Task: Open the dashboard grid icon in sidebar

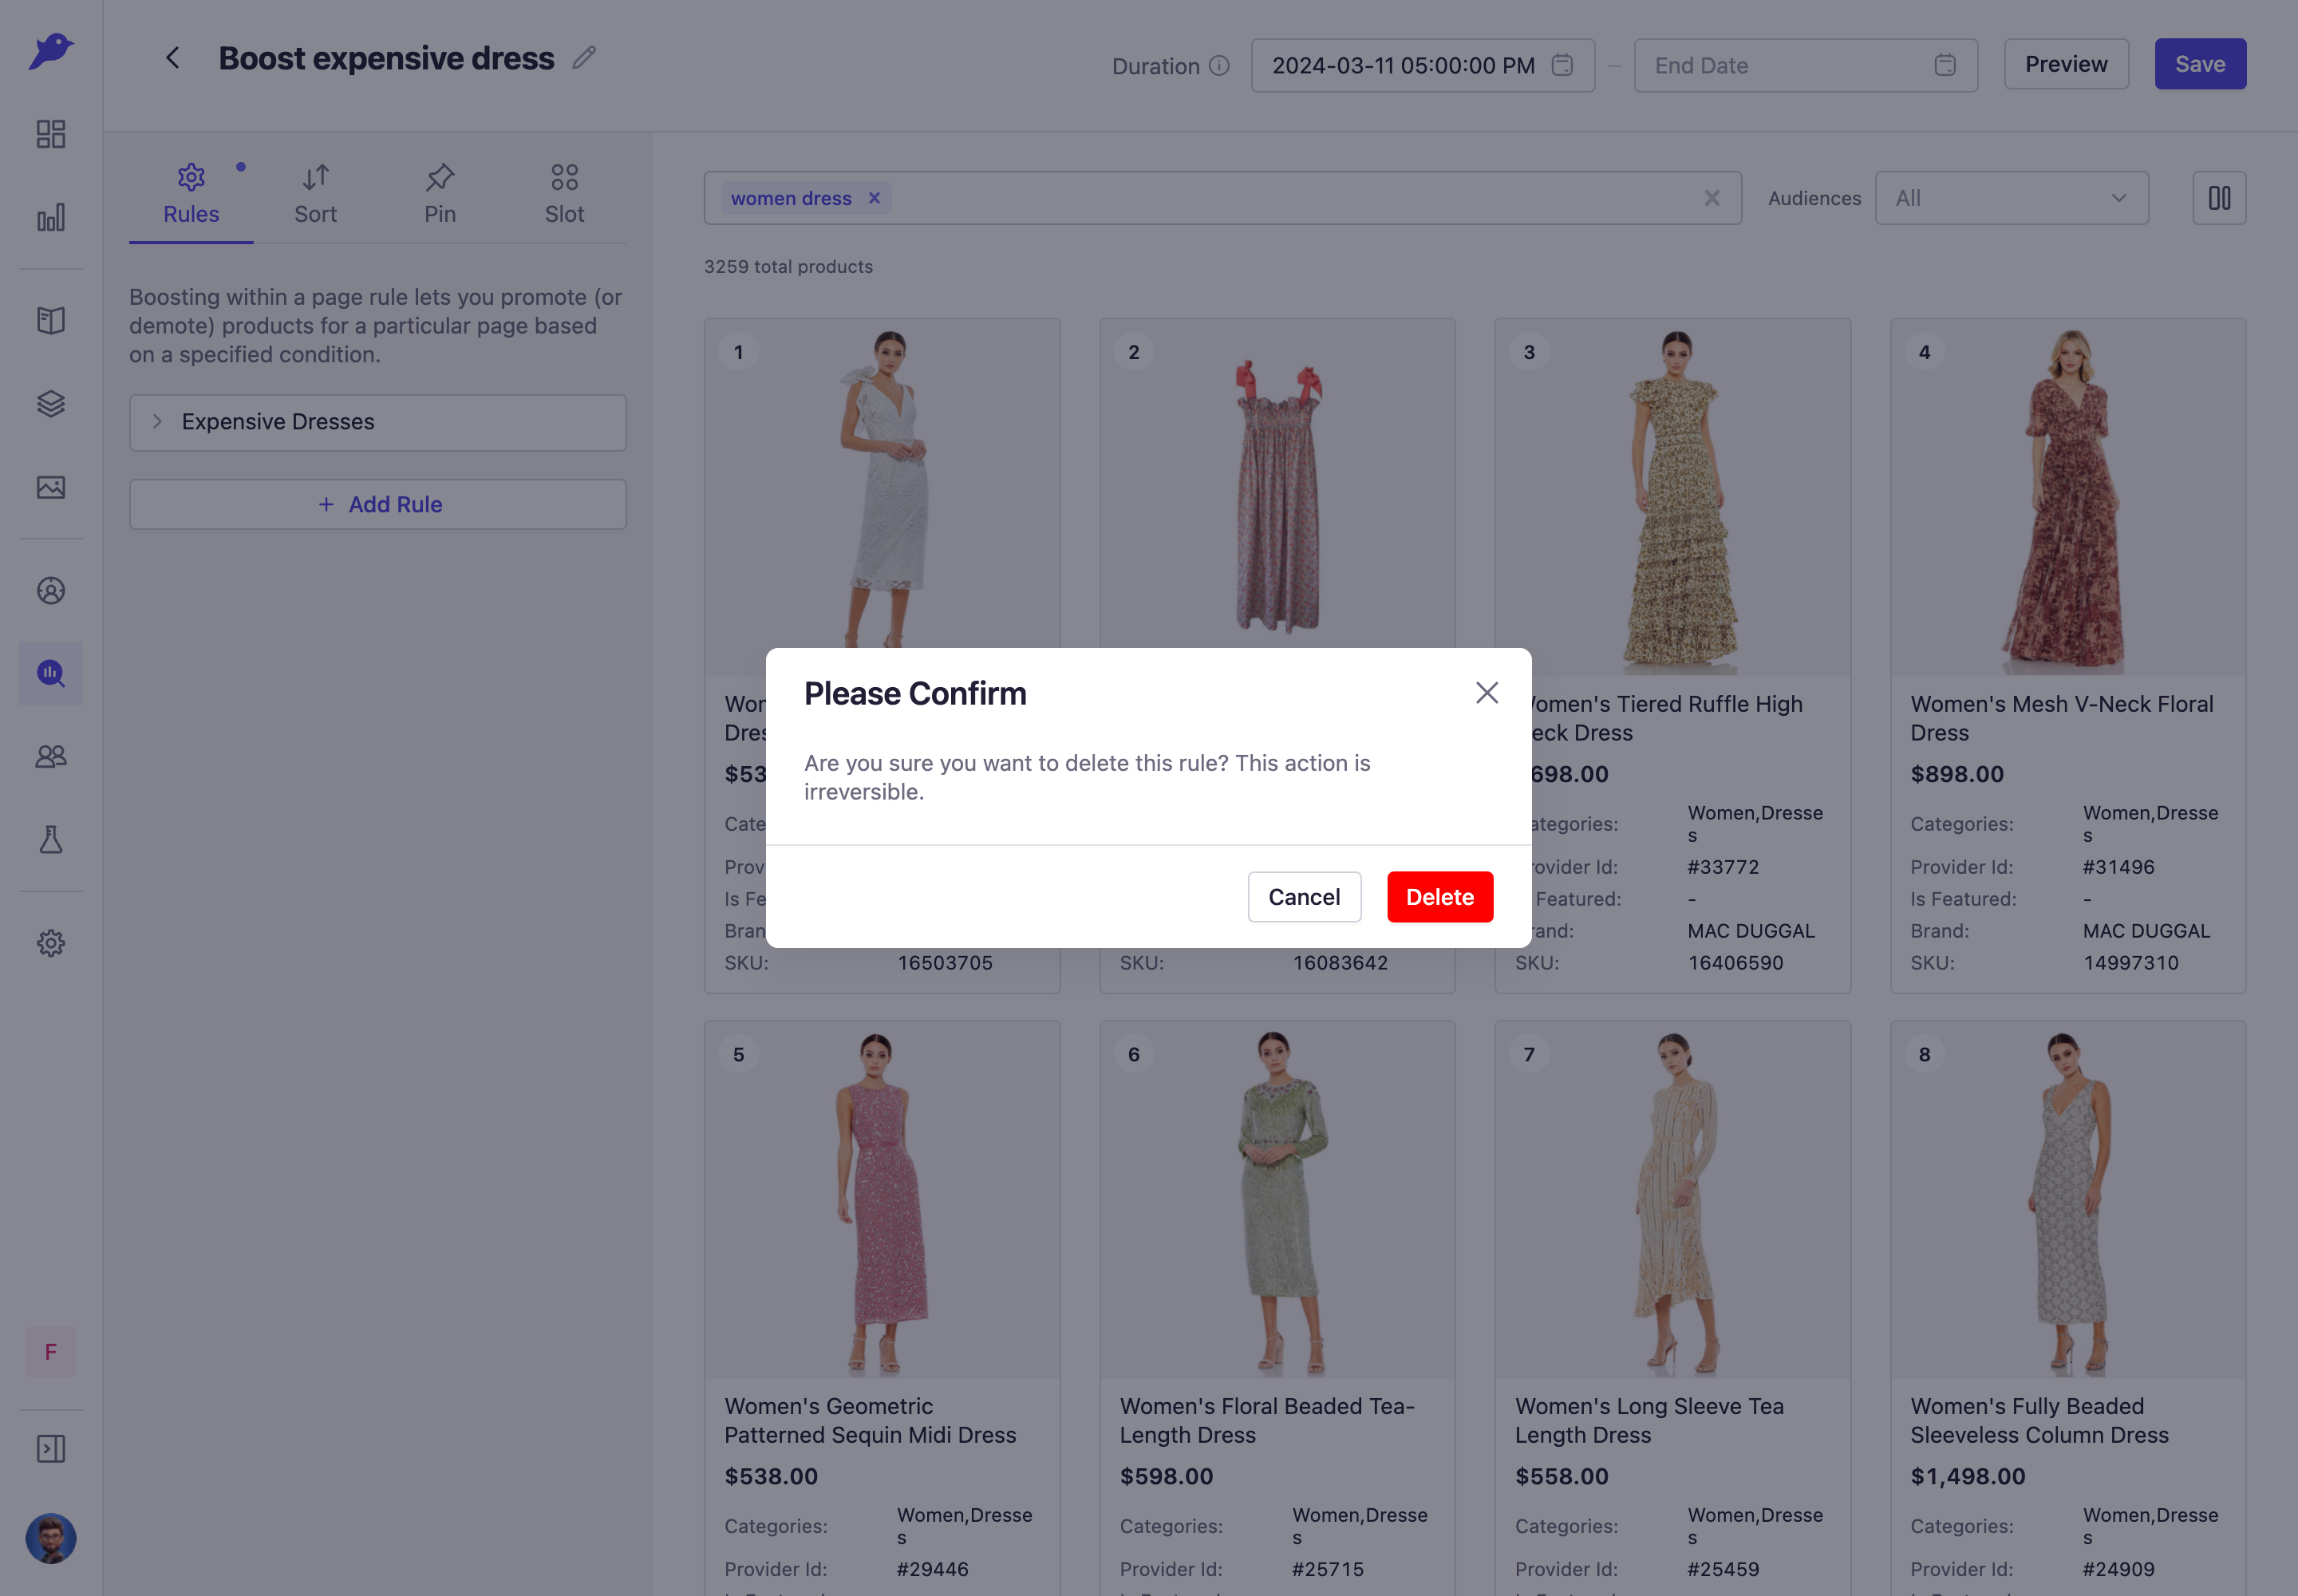Action: pyautogui.click(x=51, y=134)
